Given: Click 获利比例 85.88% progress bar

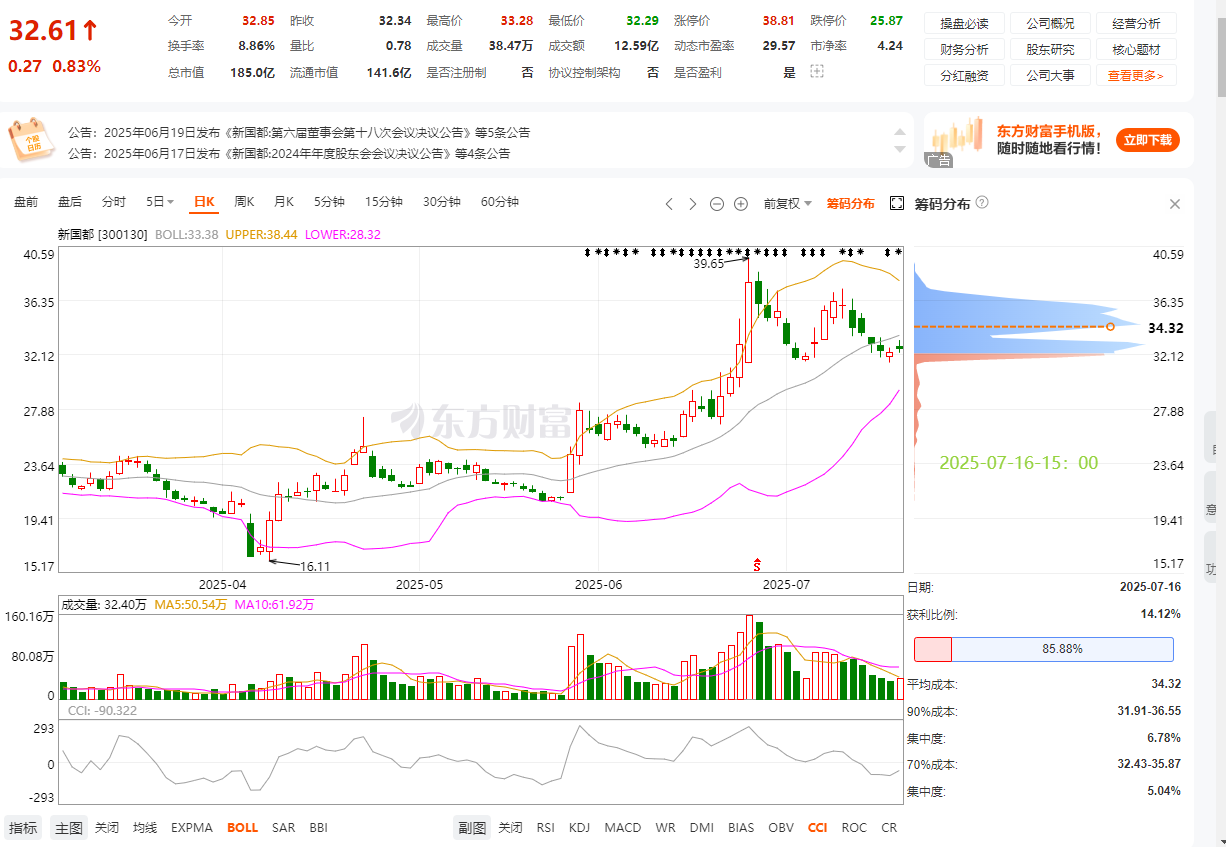Looking at the screenshot, I should pos(1043,649).
